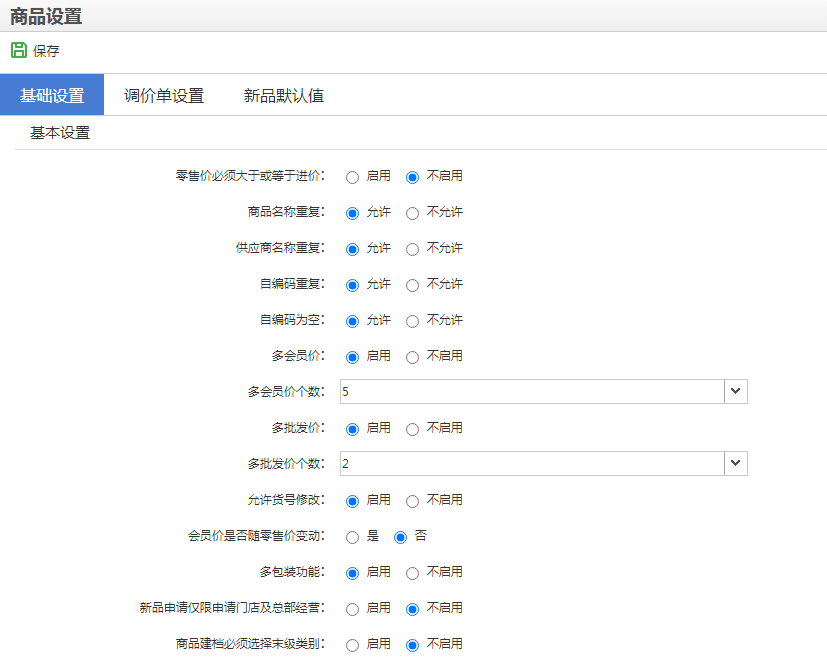Click the 多会员价个数 input field
Image resolution: width=827 pixels, height=667 pixels.
pos(531,392)
